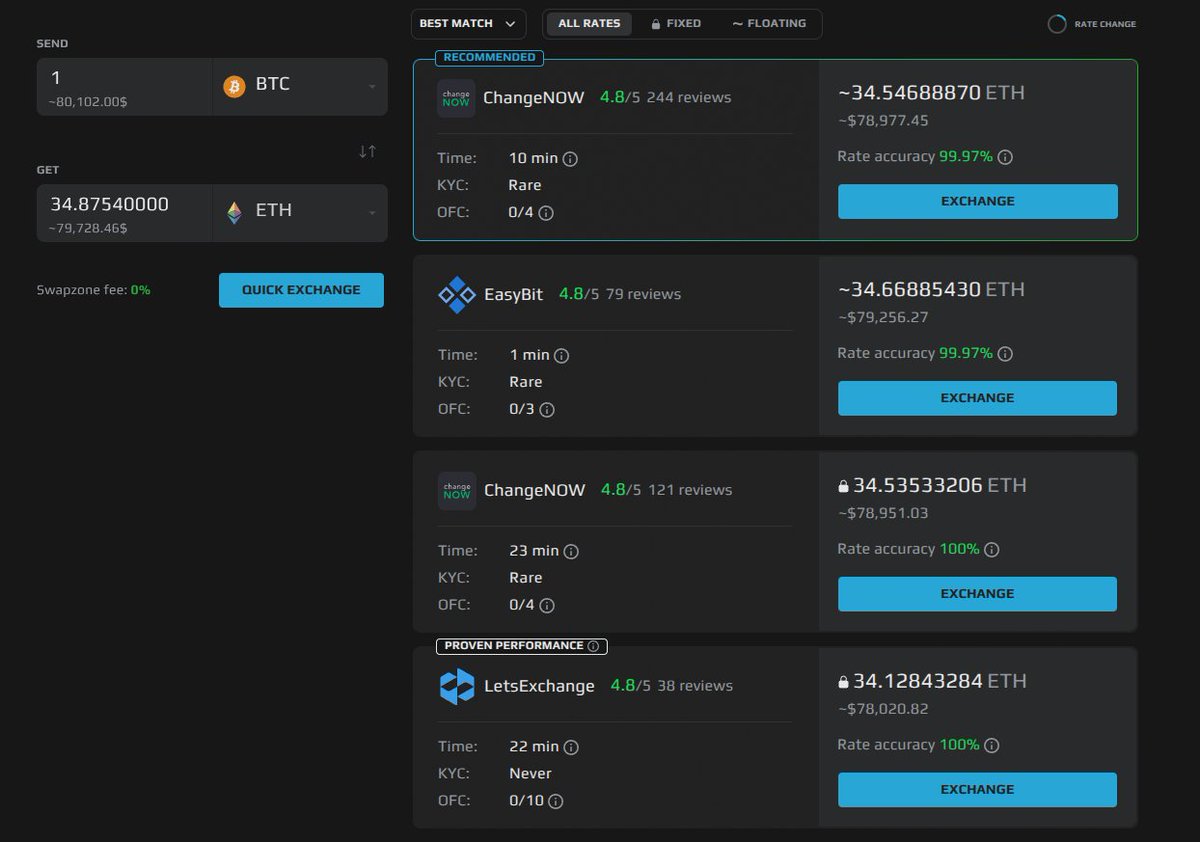The width and height of the screenshot is (1200, 842).
Task: Click the EasyBit logo
Action: click(457, 294)
